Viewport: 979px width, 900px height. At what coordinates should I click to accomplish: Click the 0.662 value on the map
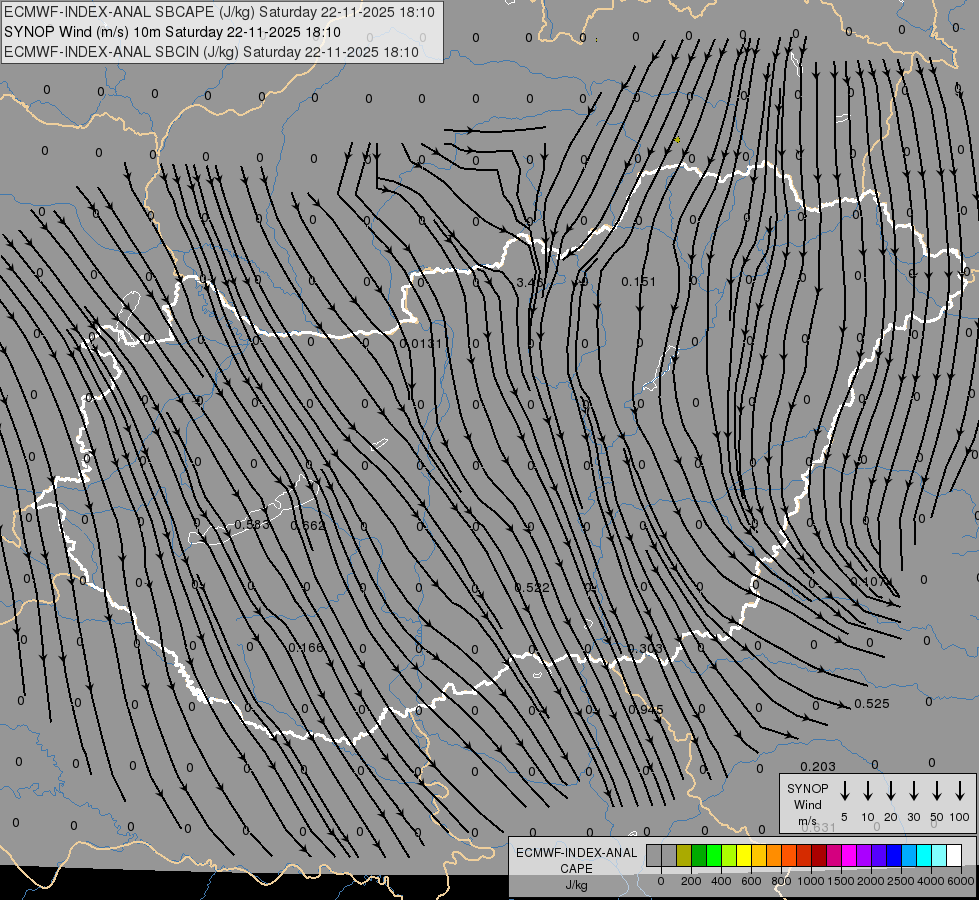tap(308, 525)
